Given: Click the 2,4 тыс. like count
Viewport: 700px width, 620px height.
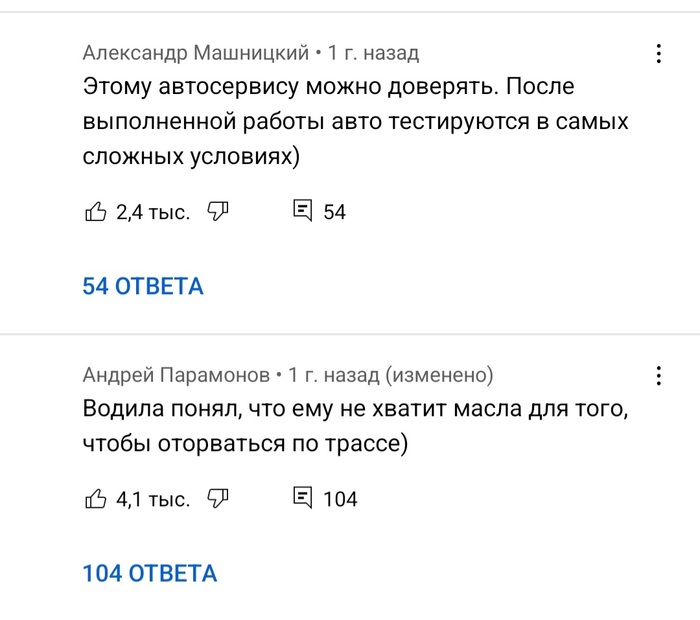Looking at the screenshot, I should point(152,211).
